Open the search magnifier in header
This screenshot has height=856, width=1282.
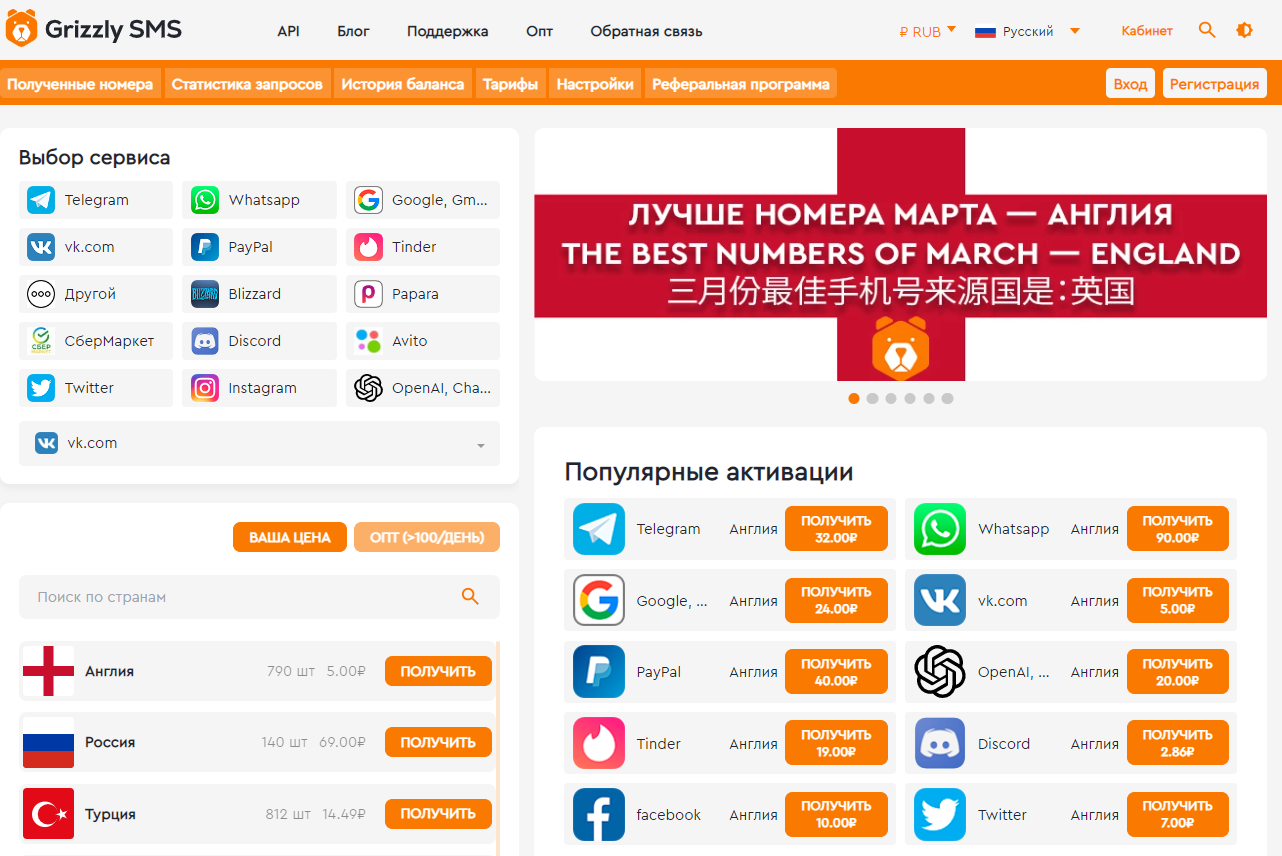[1207, 30]
